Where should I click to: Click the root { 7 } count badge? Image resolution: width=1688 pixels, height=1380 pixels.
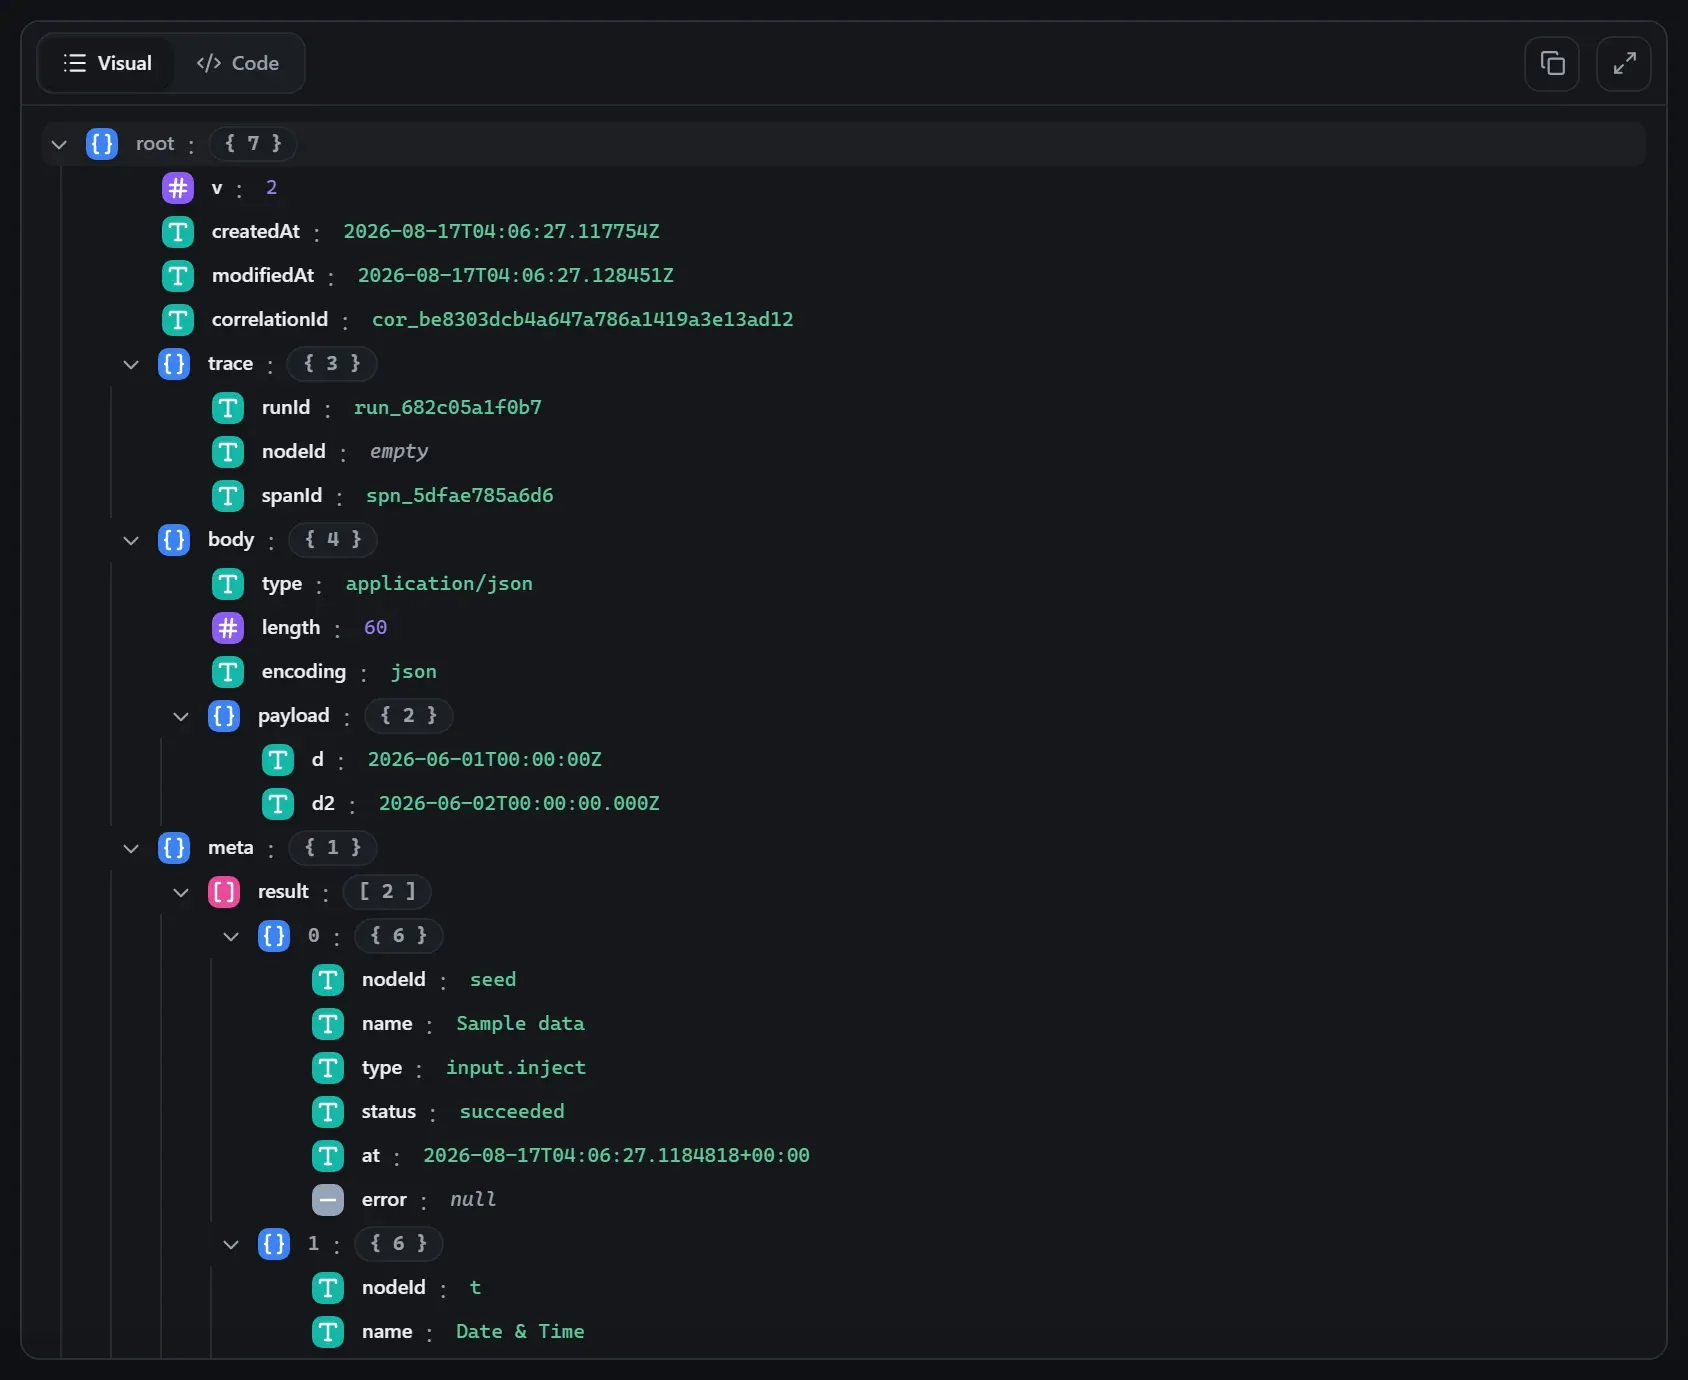[253, 144]
